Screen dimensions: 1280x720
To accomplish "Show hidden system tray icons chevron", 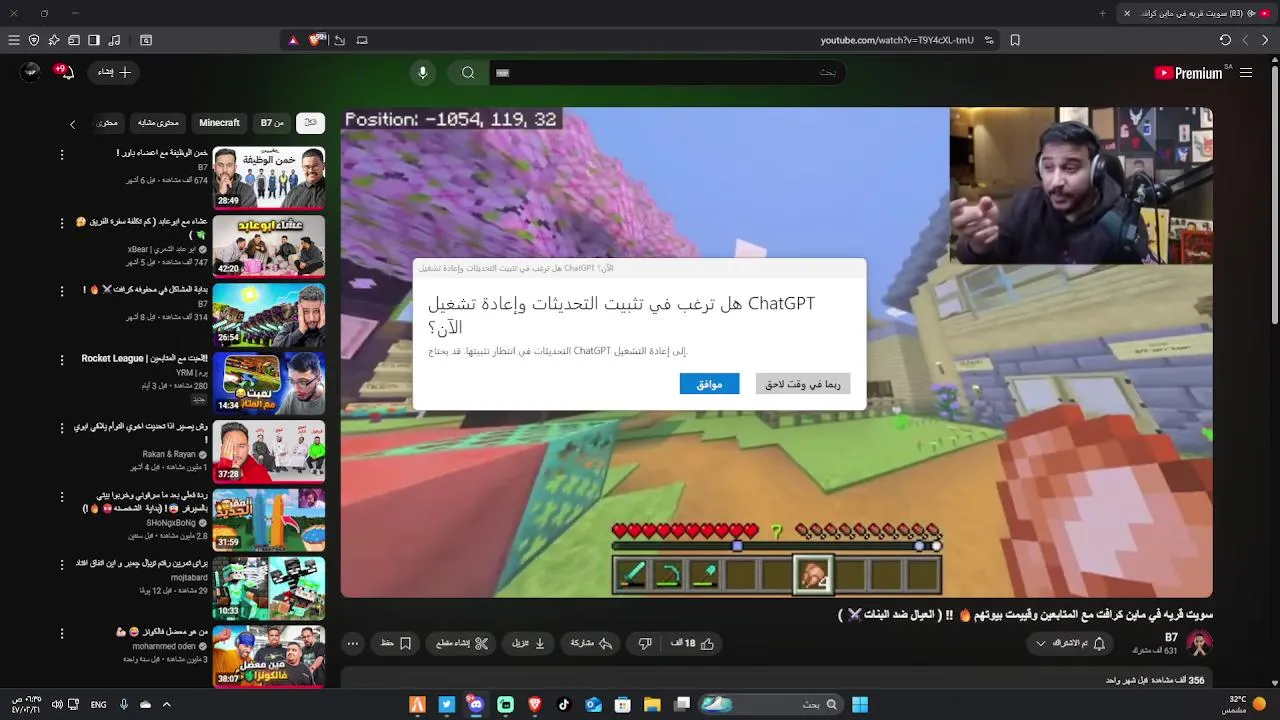I will tap(166, 704).
